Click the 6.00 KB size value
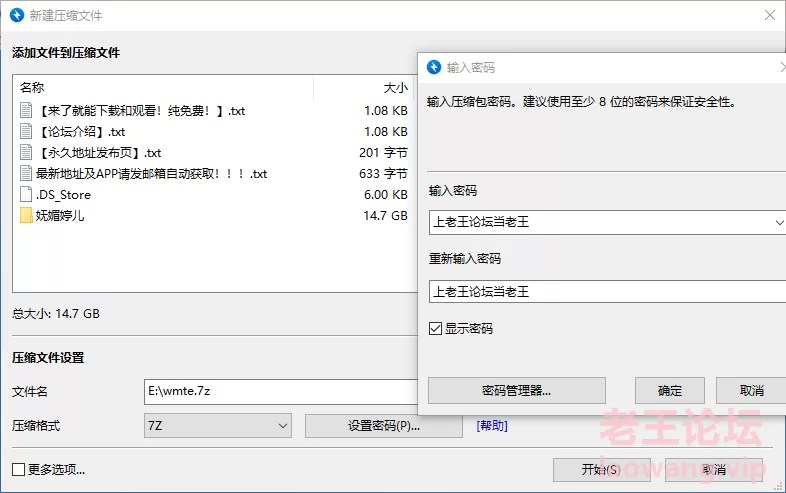This screenshot has width=786, height=493. 386,195
